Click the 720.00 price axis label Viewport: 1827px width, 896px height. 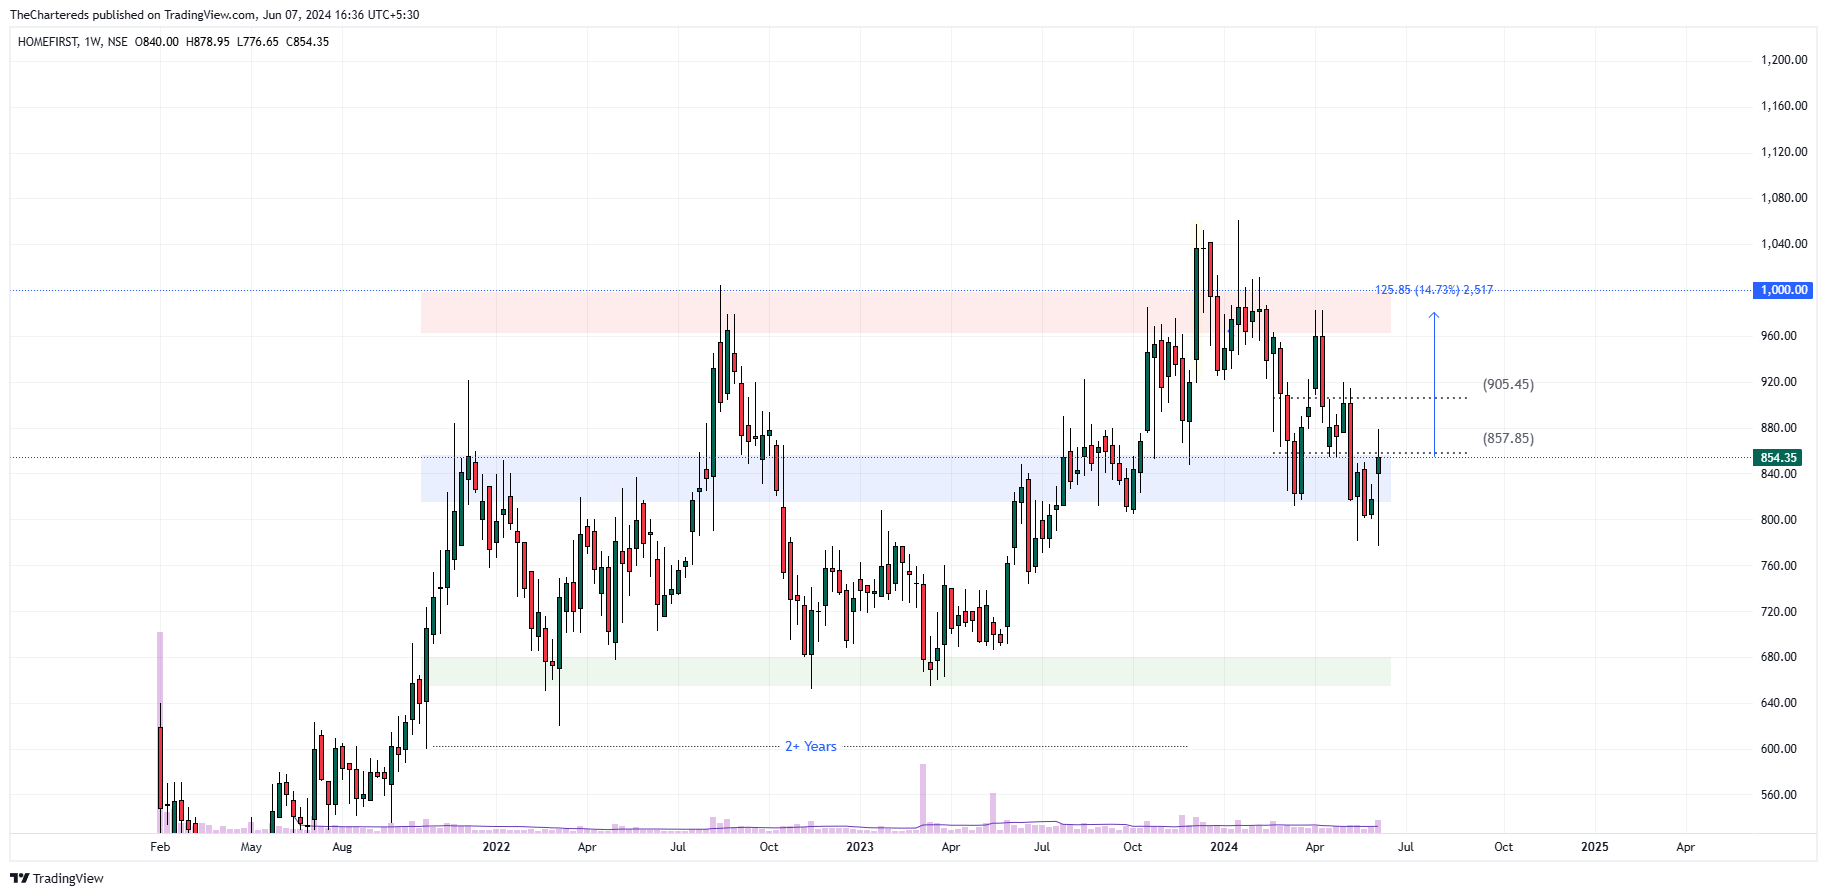click(1779, 612)
